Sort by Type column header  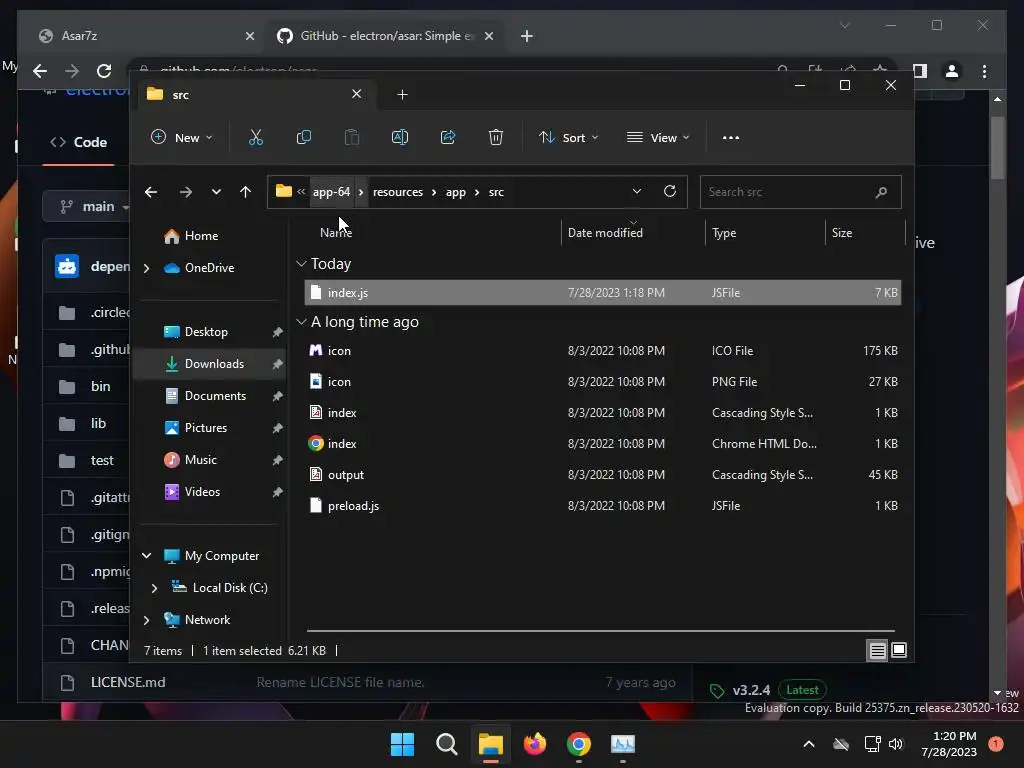pos(765,233)
